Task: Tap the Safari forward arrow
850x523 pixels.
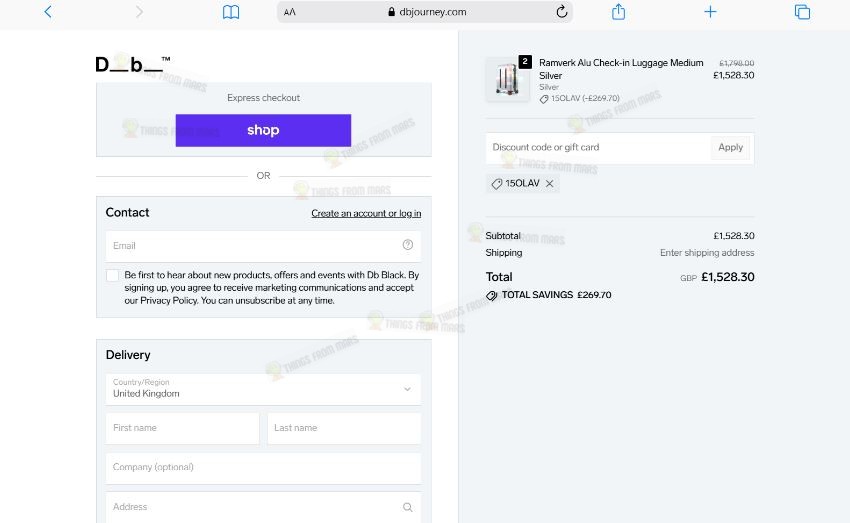Action: 139,12
